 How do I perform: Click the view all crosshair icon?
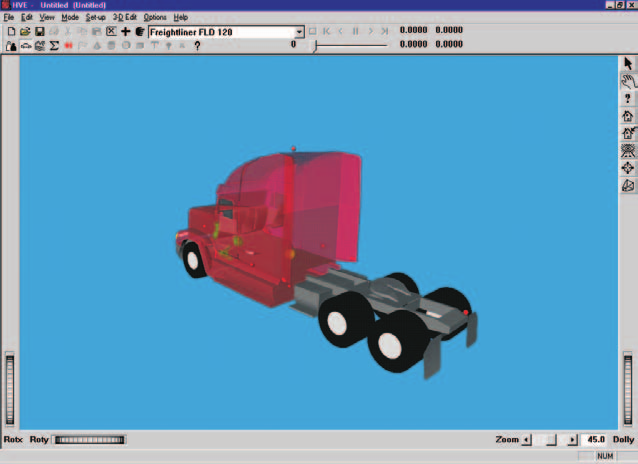click(628, 168)
